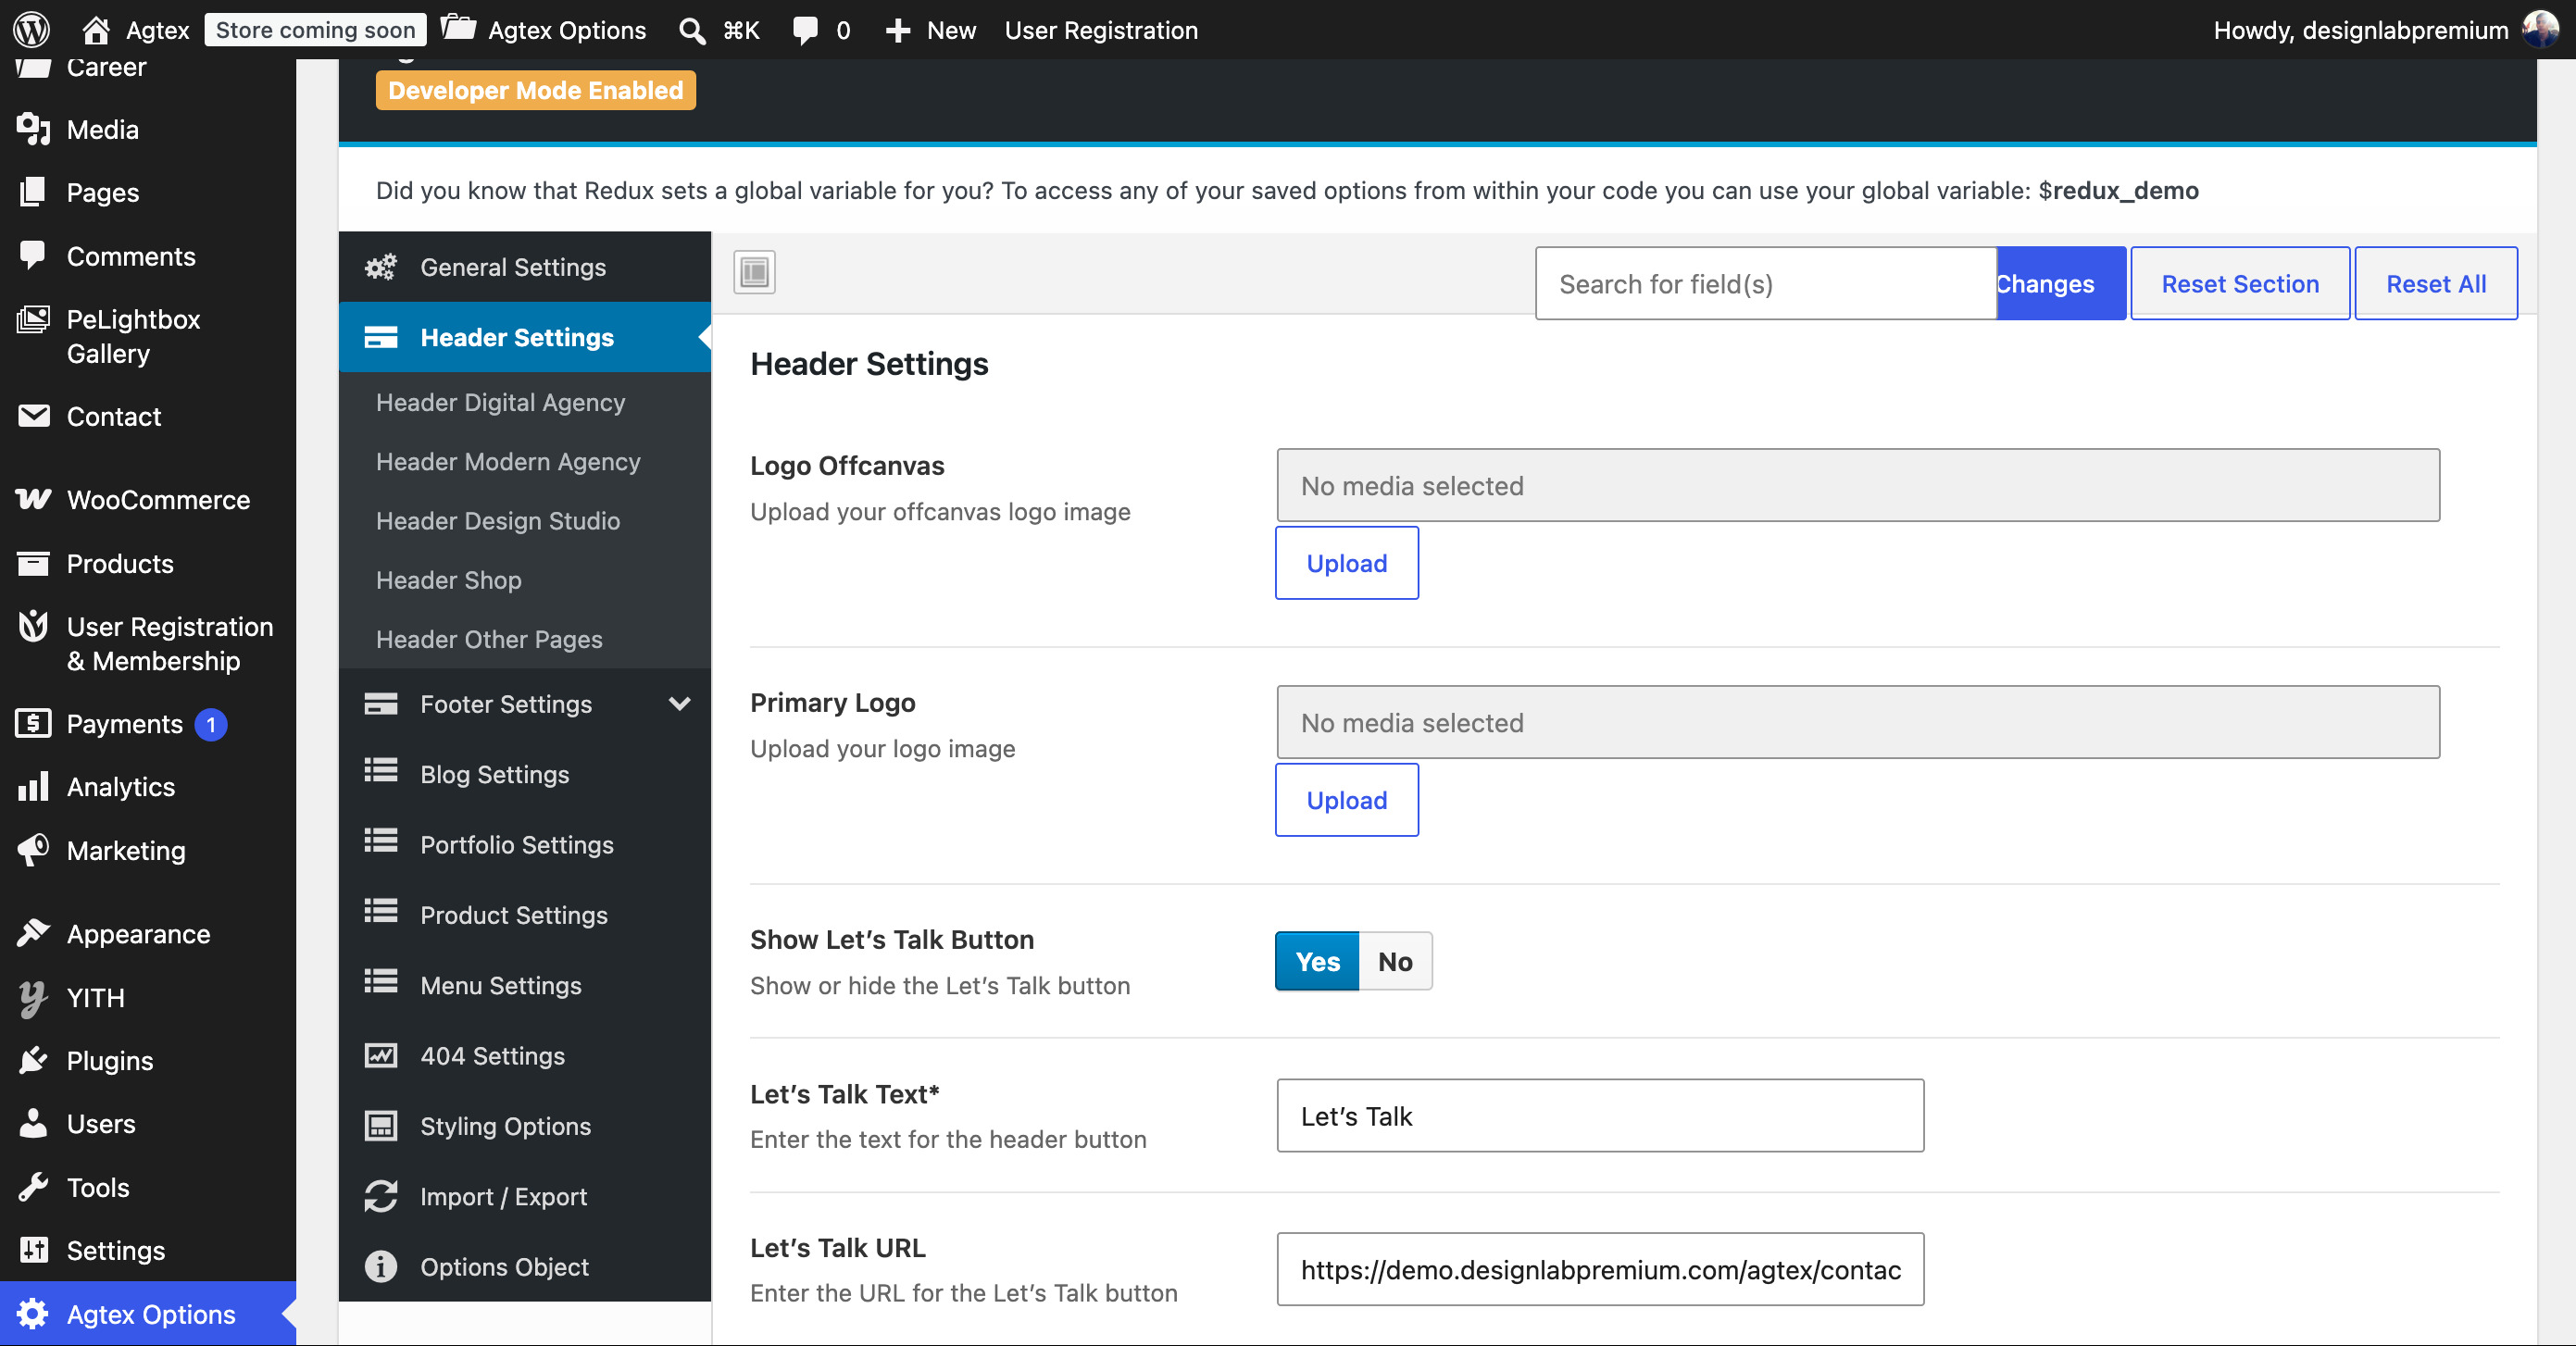
Task: Click the Reset Section button
Action: [x=2240, y=284]
